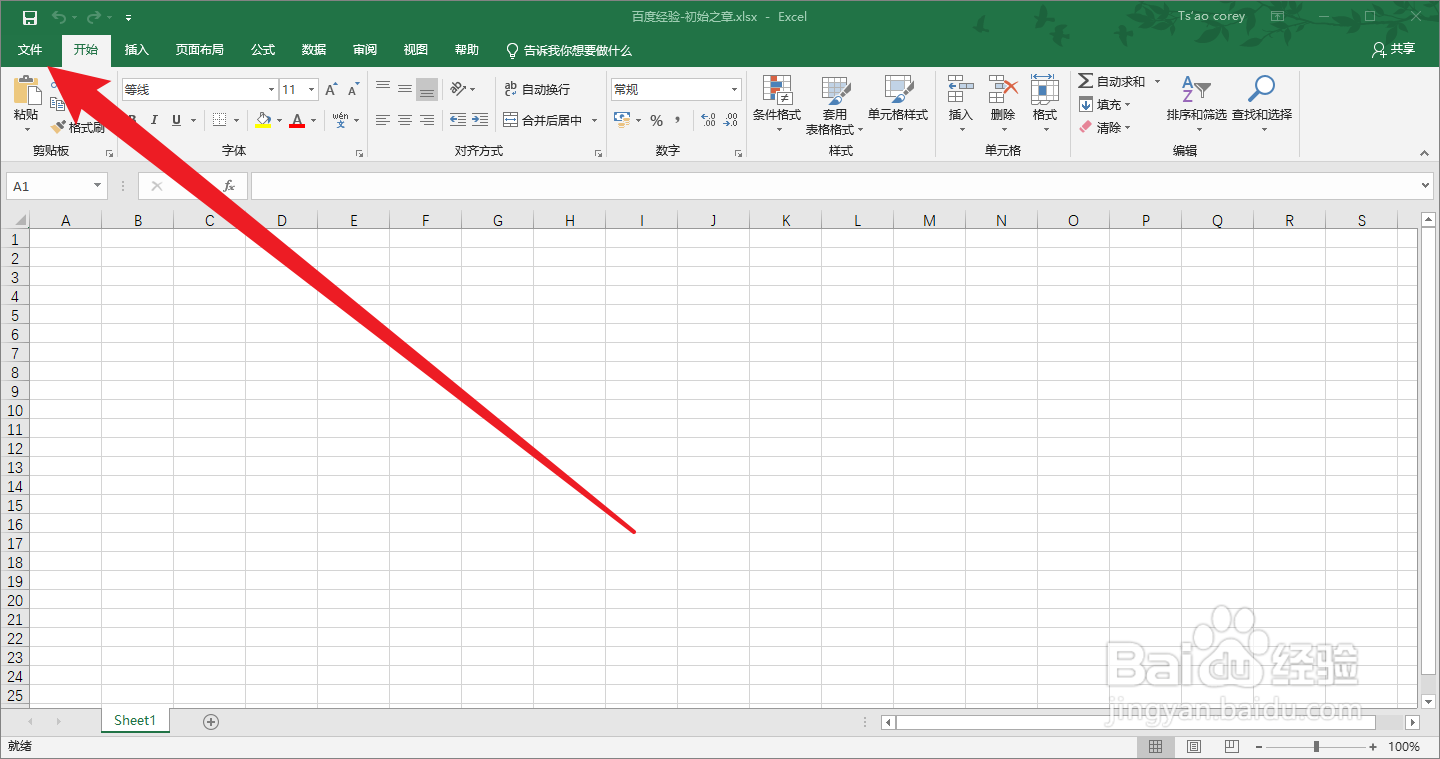1440x759 pixels.
Task: Open 条件格式 conditional formatting
Action: point(777,104)
